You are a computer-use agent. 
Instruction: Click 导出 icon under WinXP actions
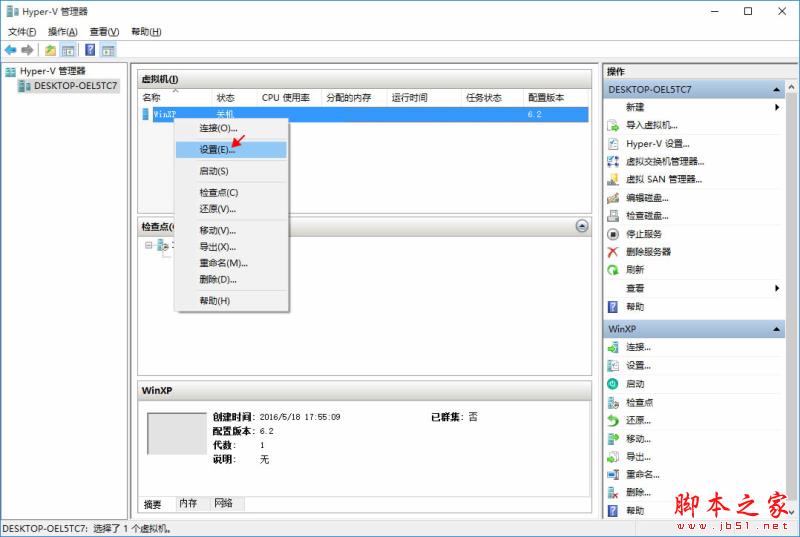(x=613, y=457)
